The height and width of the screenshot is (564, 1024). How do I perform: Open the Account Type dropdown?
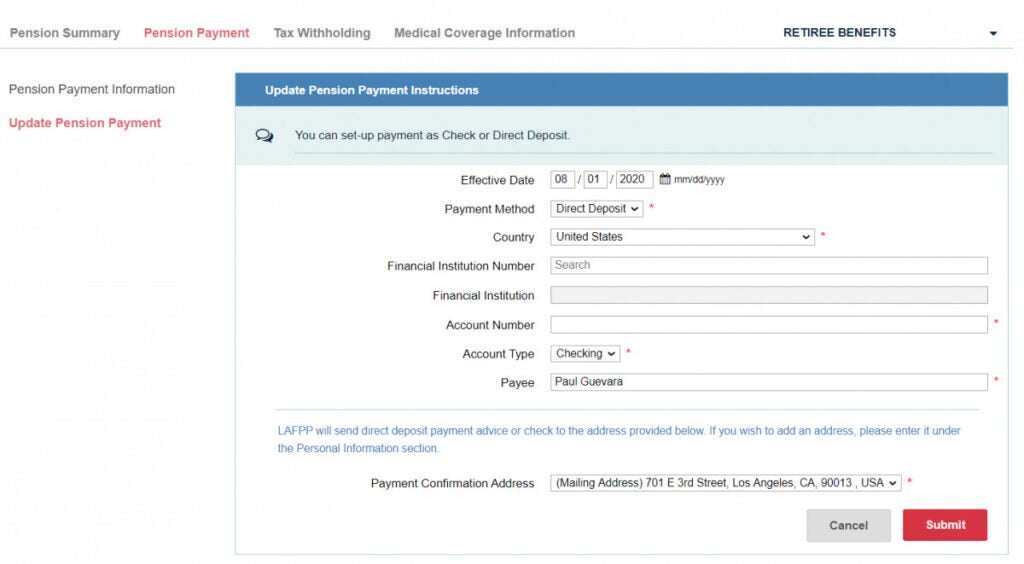tap(585, 354)
